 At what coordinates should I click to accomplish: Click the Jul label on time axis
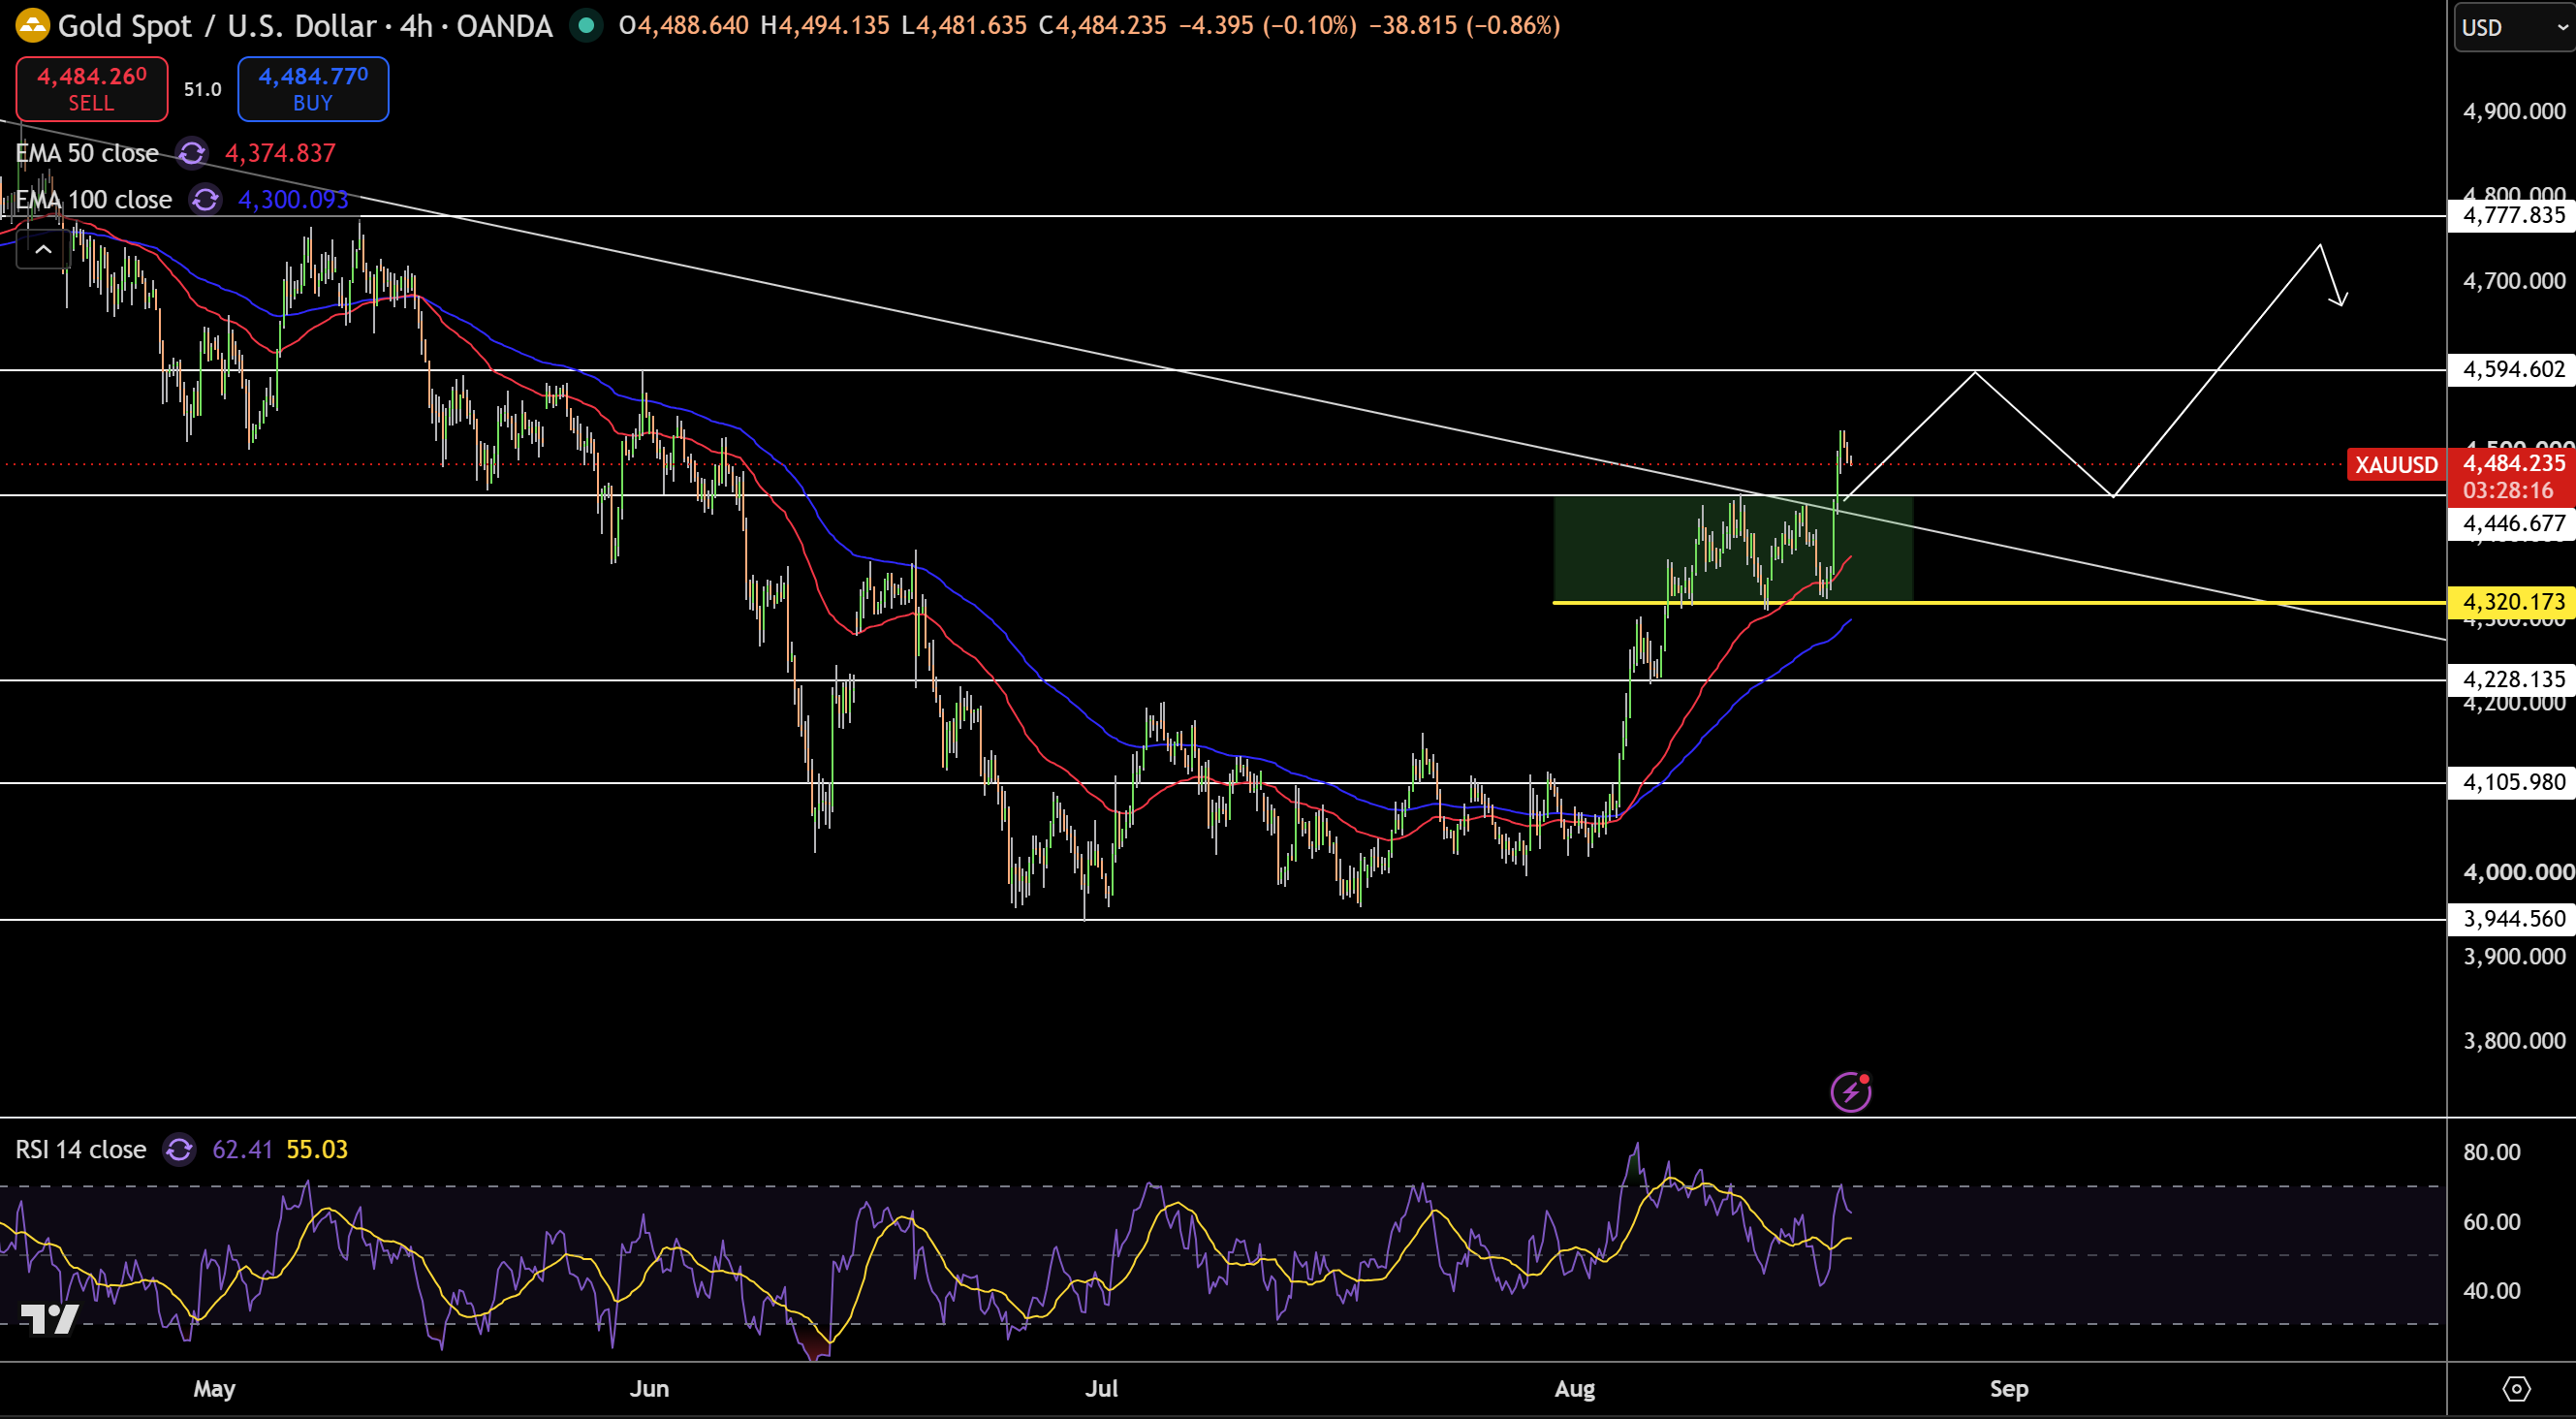1102,1389
